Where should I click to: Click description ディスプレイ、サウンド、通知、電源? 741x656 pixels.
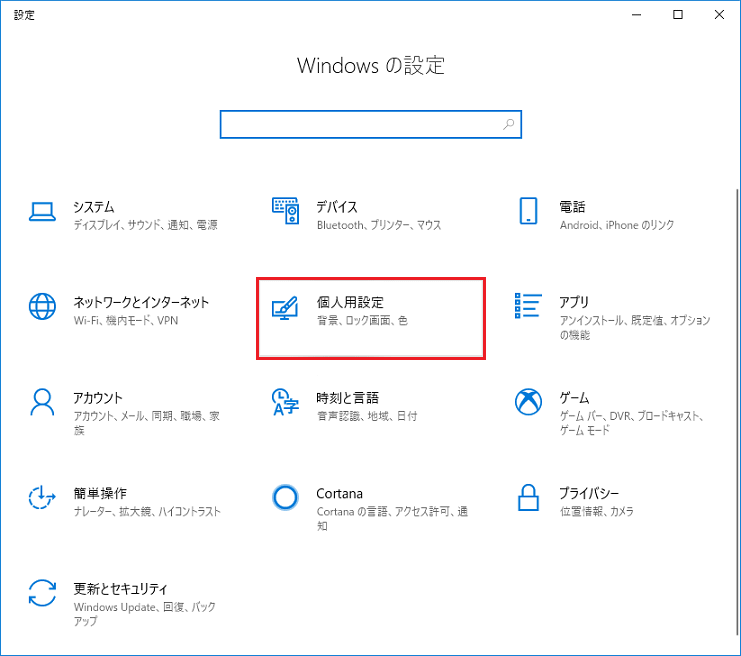(x=146, y=225)
